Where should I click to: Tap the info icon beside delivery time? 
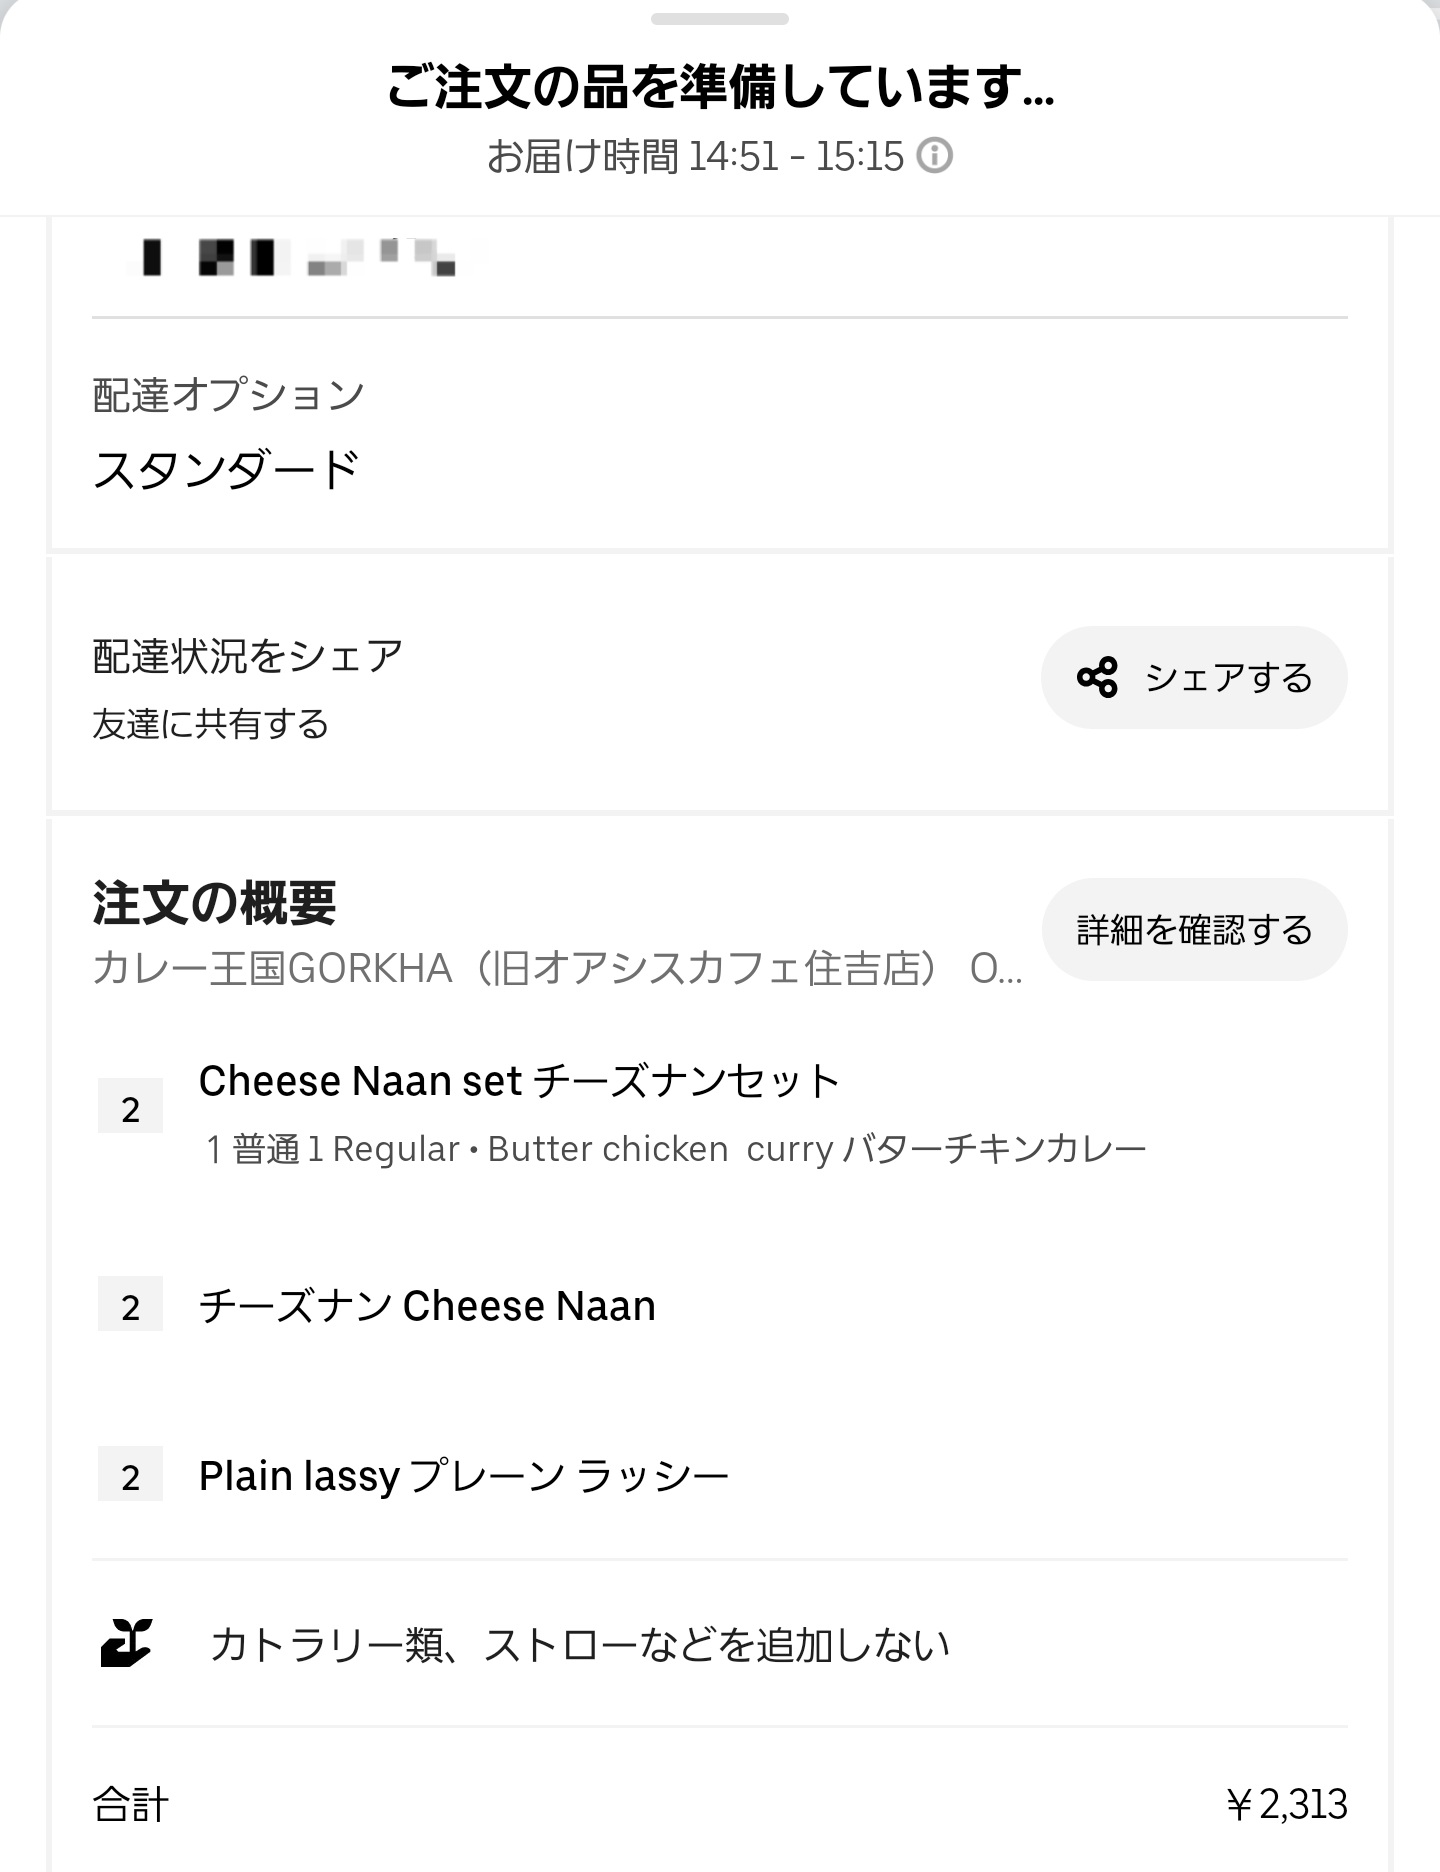point(935,156)
